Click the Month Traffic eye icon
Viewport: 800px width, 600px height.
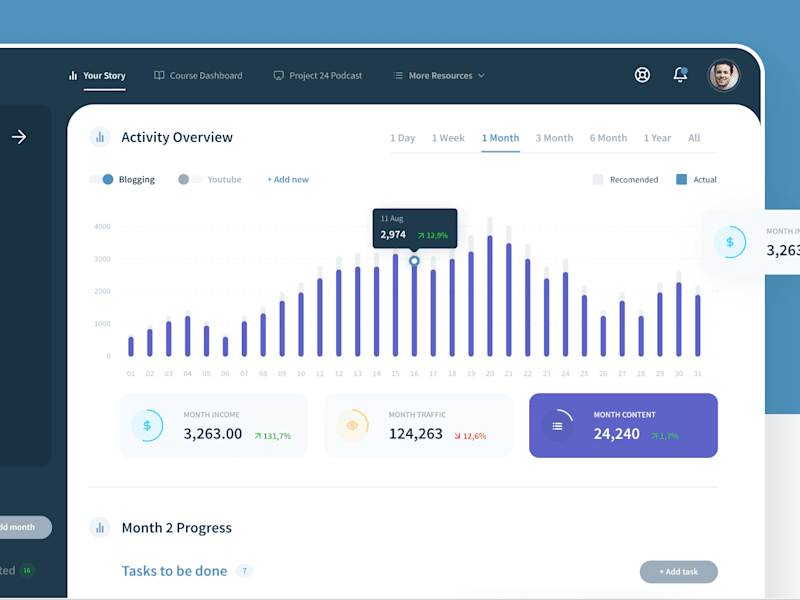pyautogui.click(x=352, y=426)
